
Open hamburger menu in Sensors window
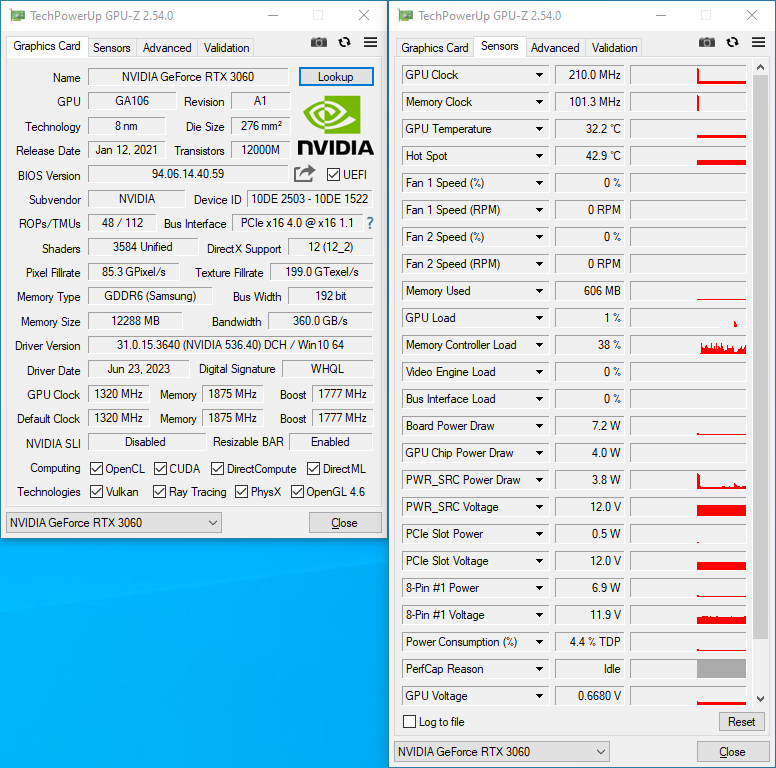758,43
